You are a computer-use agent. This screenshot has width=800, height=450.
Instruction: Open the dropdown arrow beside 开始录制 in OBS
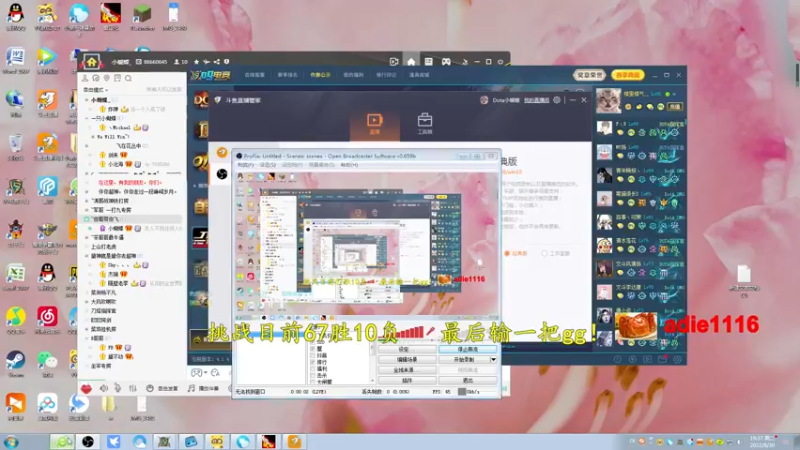pyautogui.click(x=493, y=360)
